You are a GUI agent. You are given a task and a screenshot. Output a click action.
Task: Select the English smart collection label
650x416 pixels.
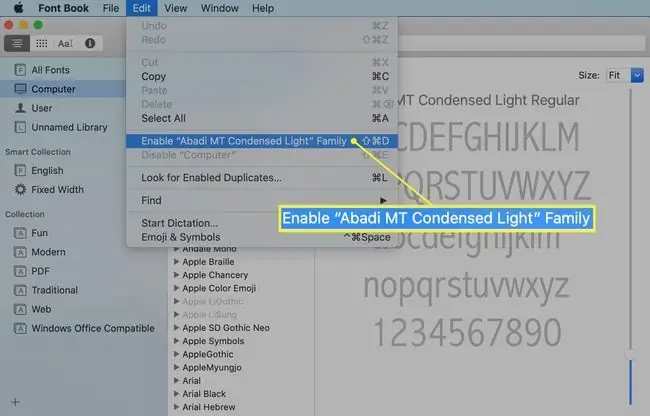point(47,171)
